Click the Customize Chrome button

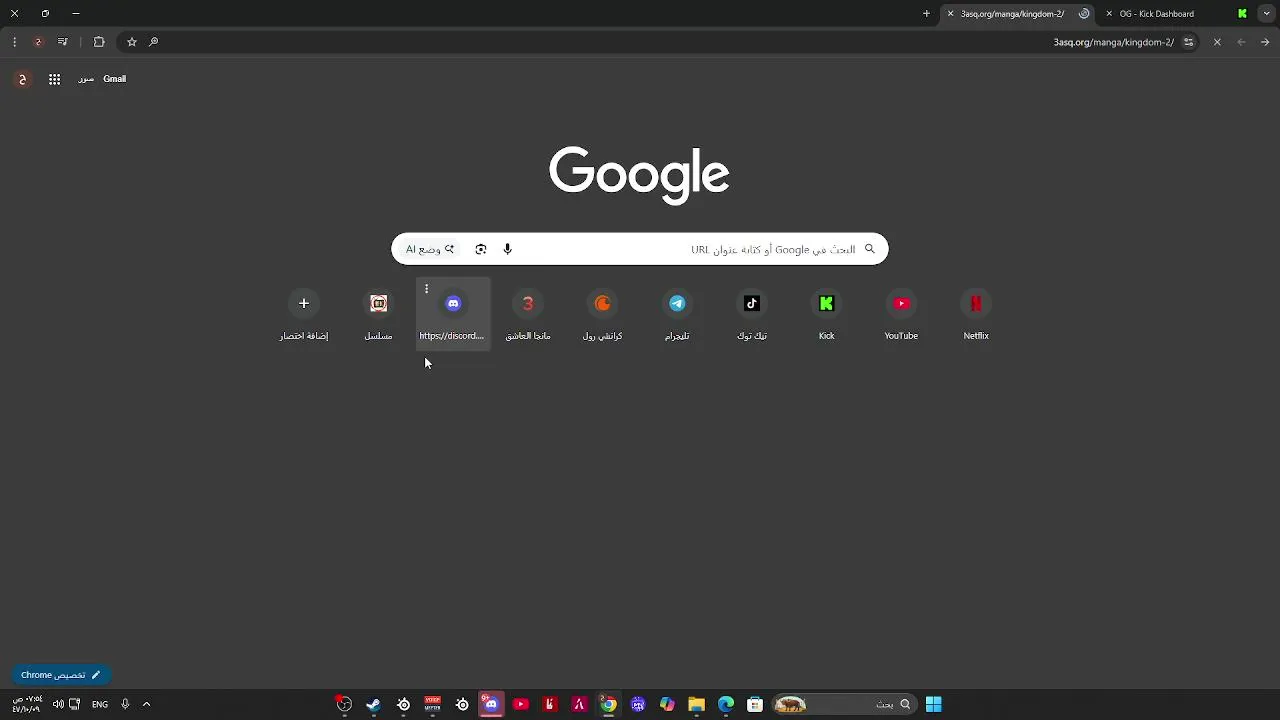click(61, 675)
